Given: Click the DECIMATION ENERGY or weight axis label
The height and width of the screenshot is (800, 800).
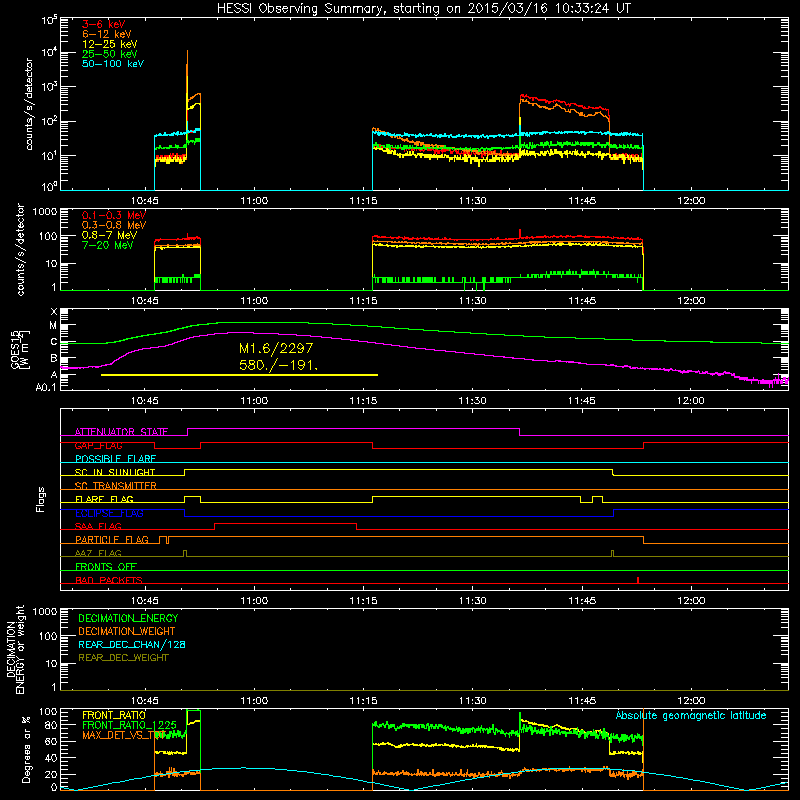Looking at the screenshot, I should point(15,649).
